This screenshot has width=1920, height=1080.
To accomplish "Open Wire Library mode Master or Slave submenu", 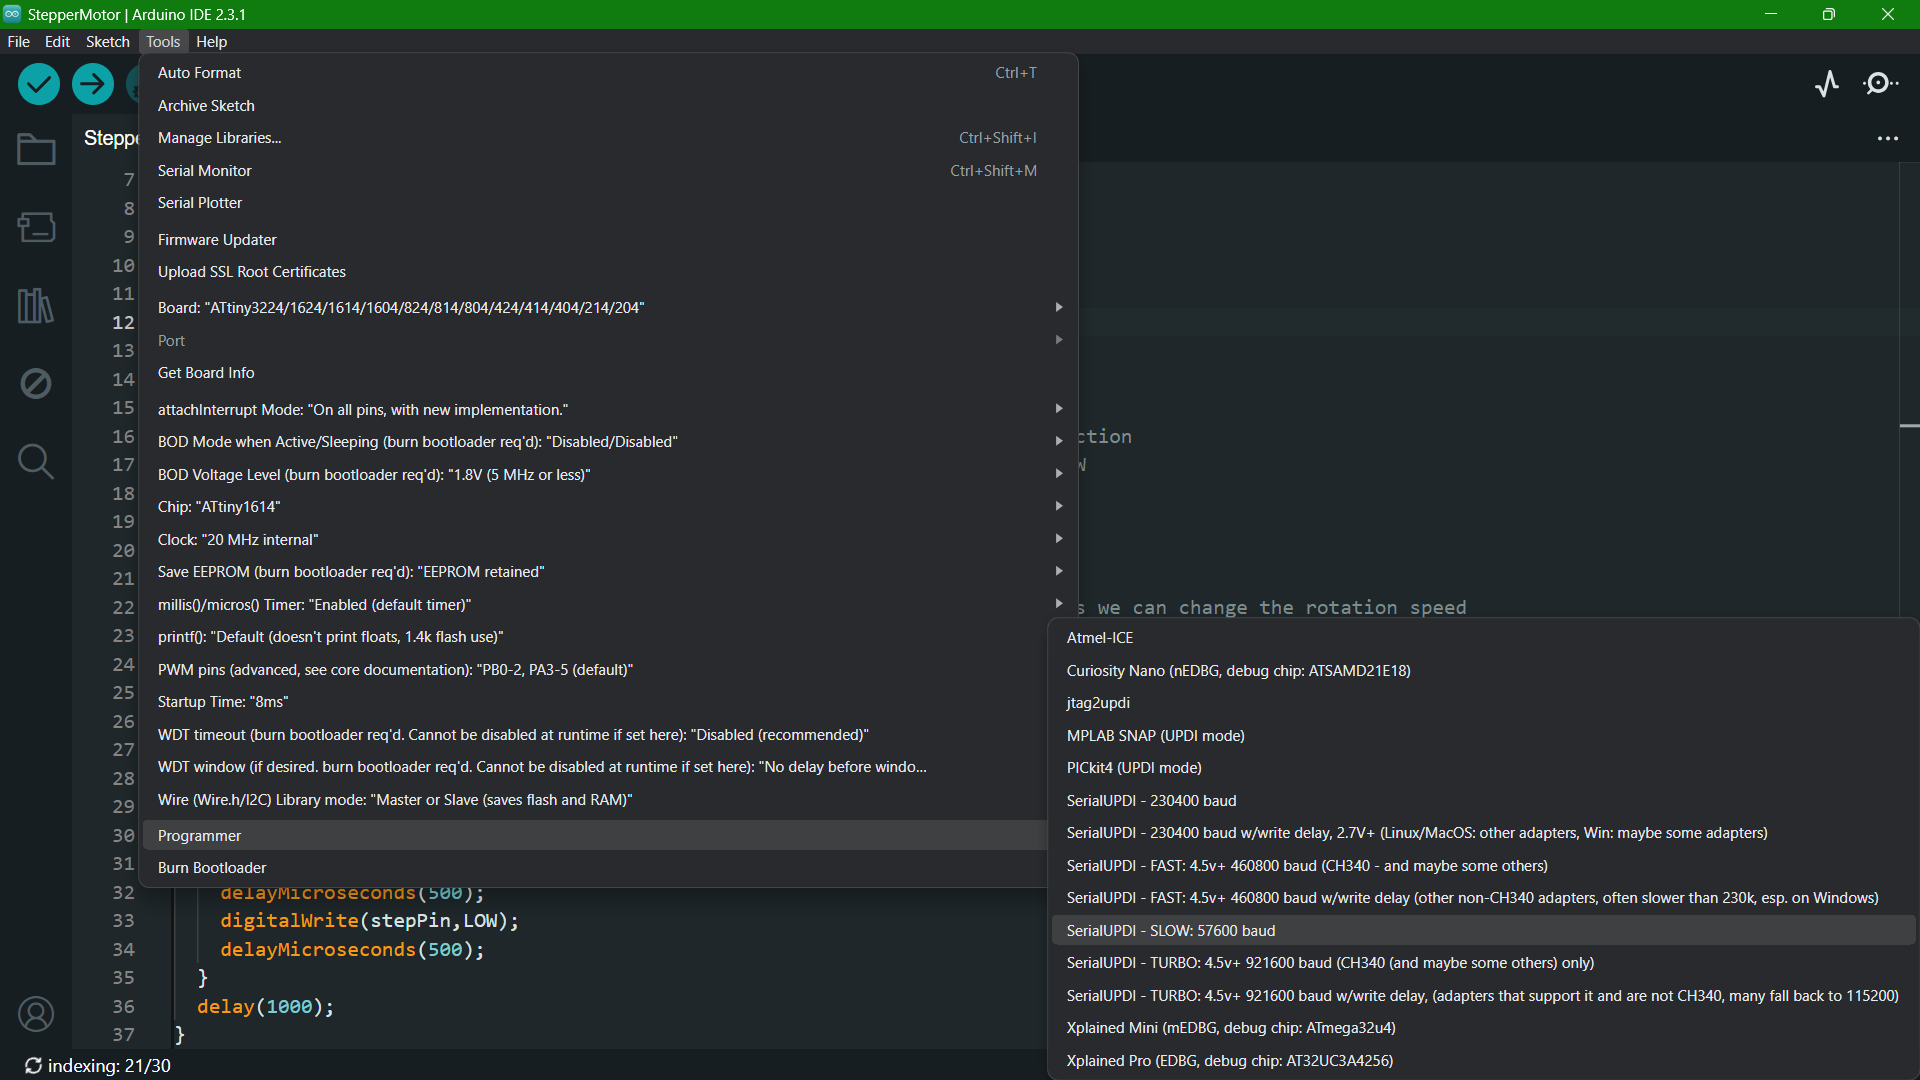I will [x=595, y=800].
